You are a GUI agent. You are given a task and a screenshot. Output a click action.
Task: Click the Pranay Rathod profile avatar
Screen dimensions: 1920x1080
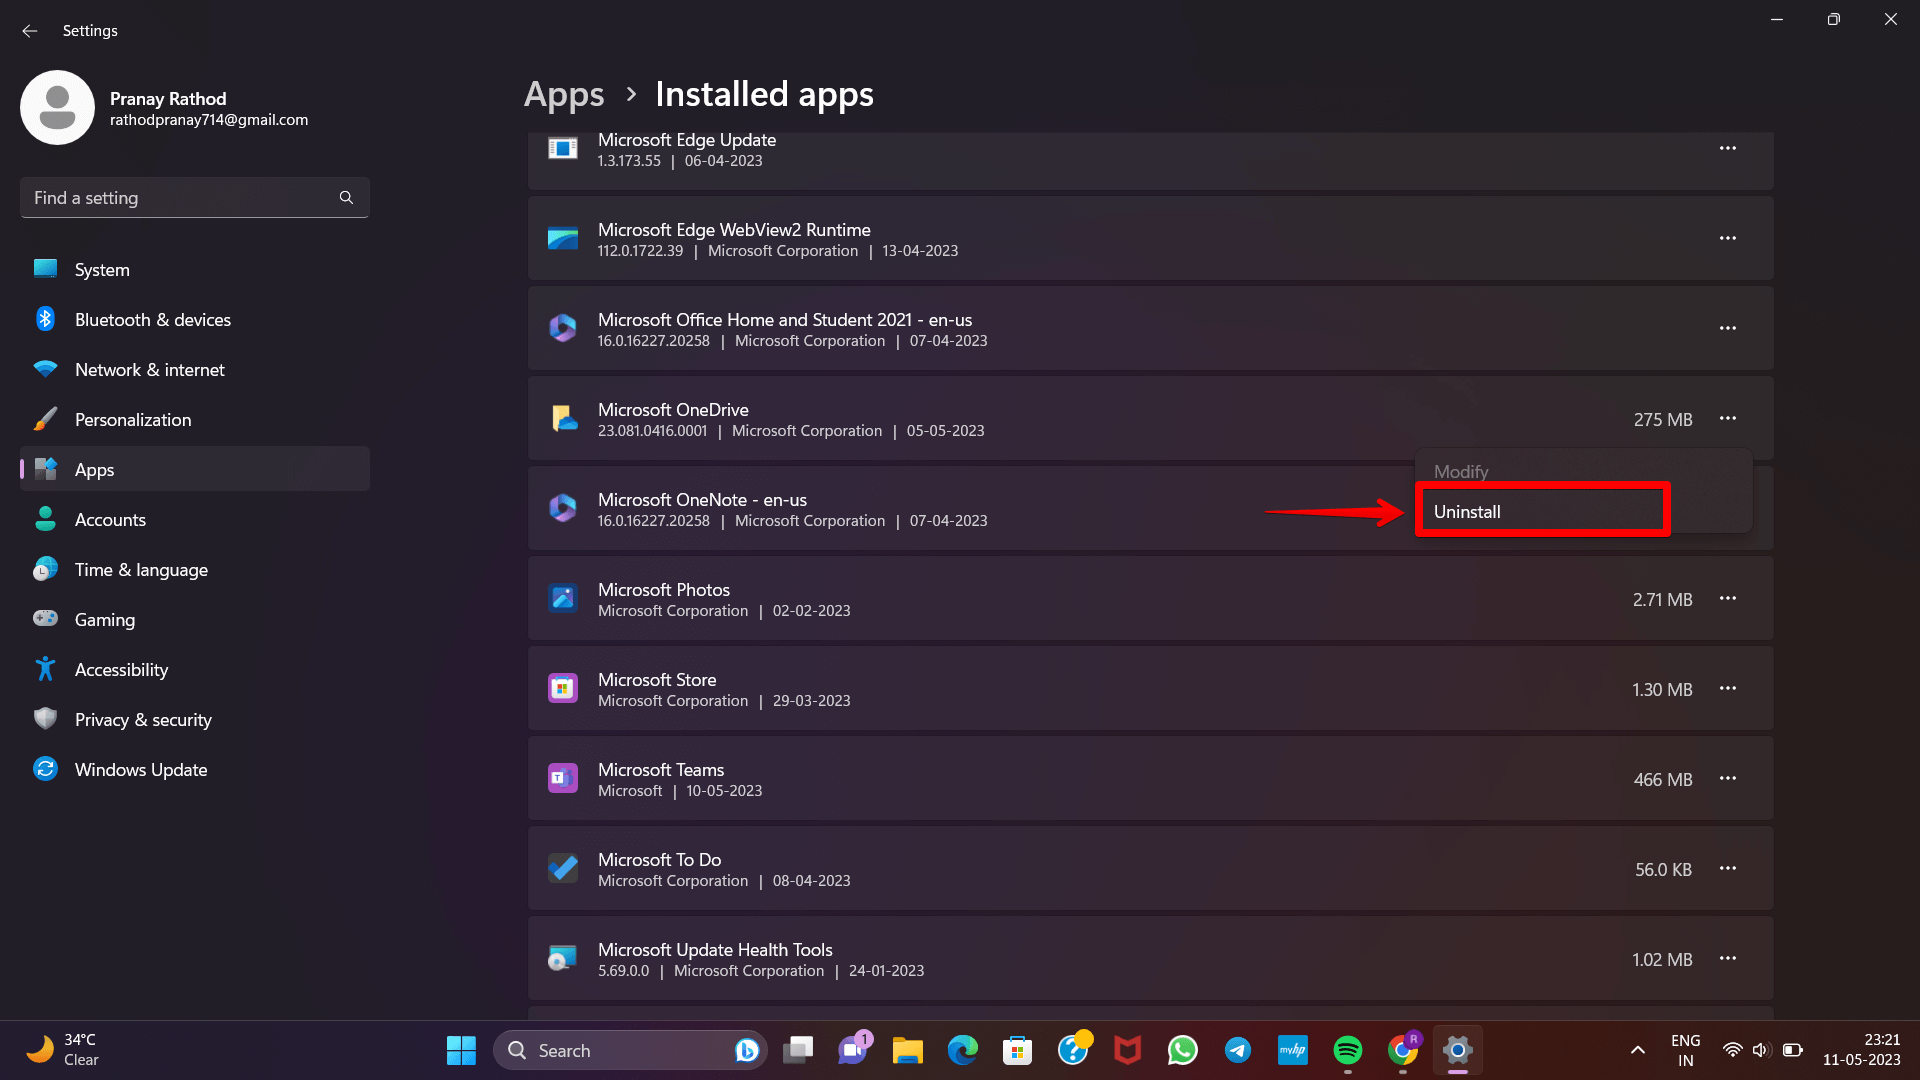coord(57,107)
